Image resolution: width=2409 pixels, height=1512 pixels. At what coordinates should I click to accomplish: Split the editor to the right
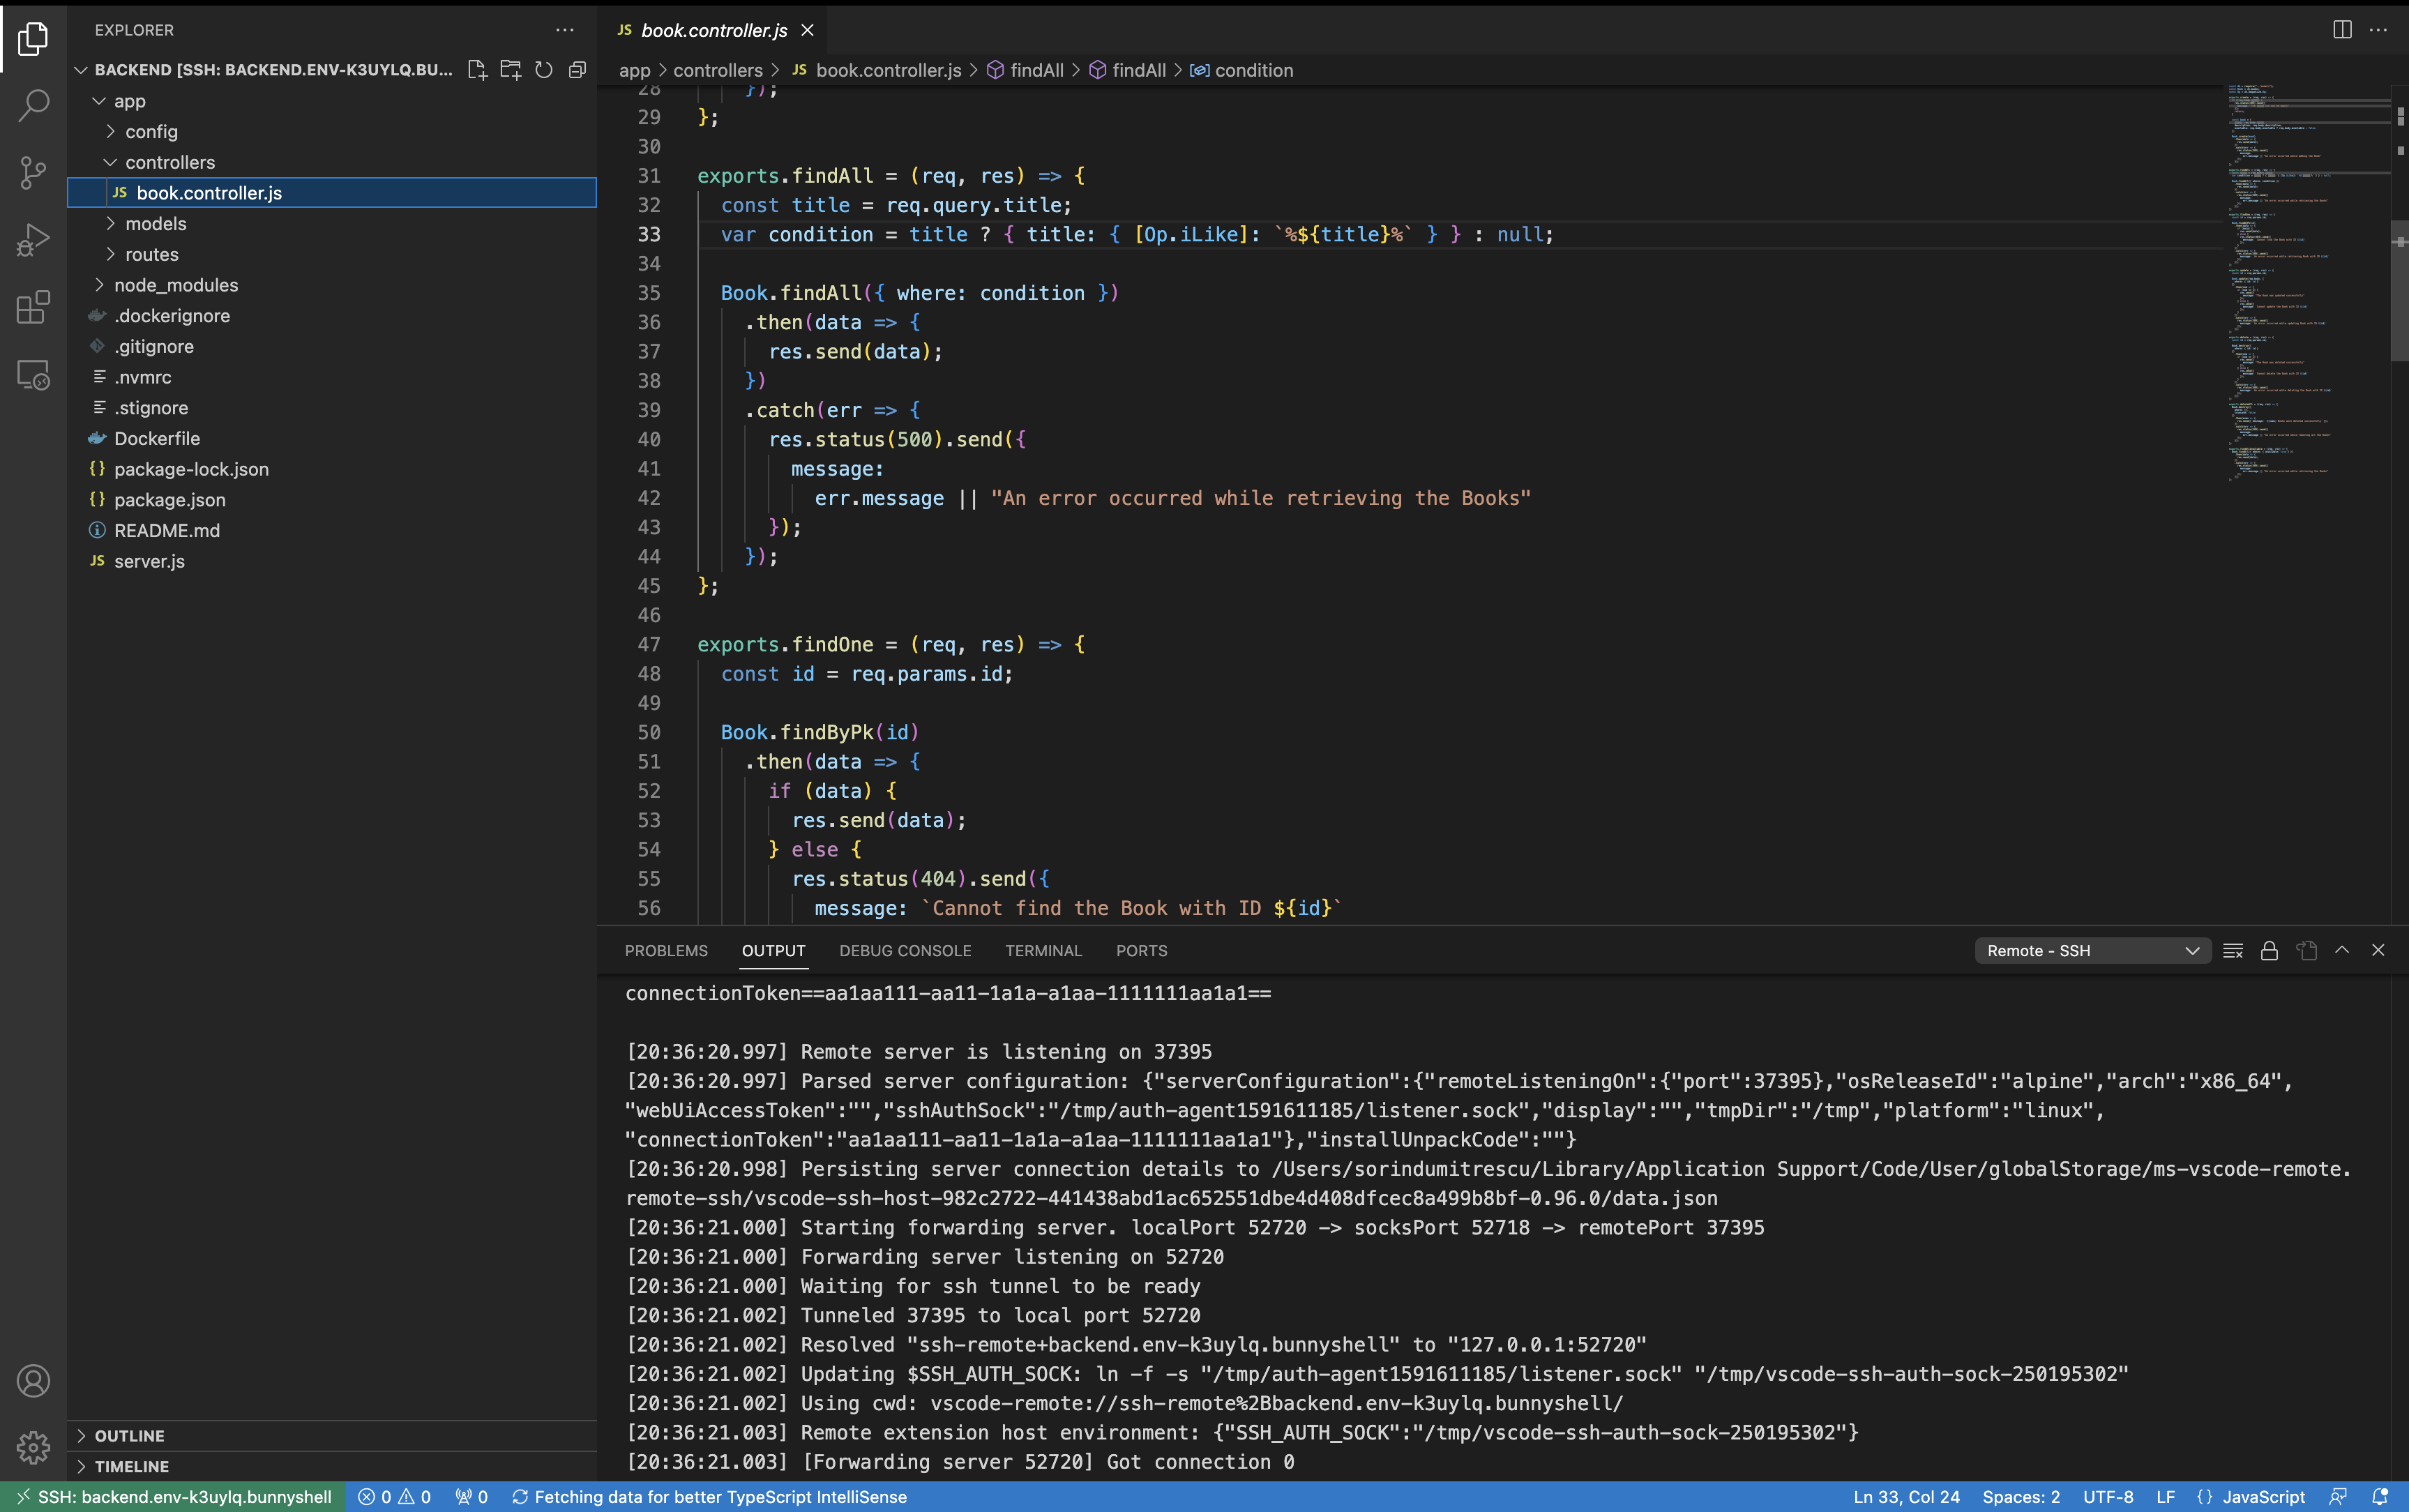[2341, 30]
